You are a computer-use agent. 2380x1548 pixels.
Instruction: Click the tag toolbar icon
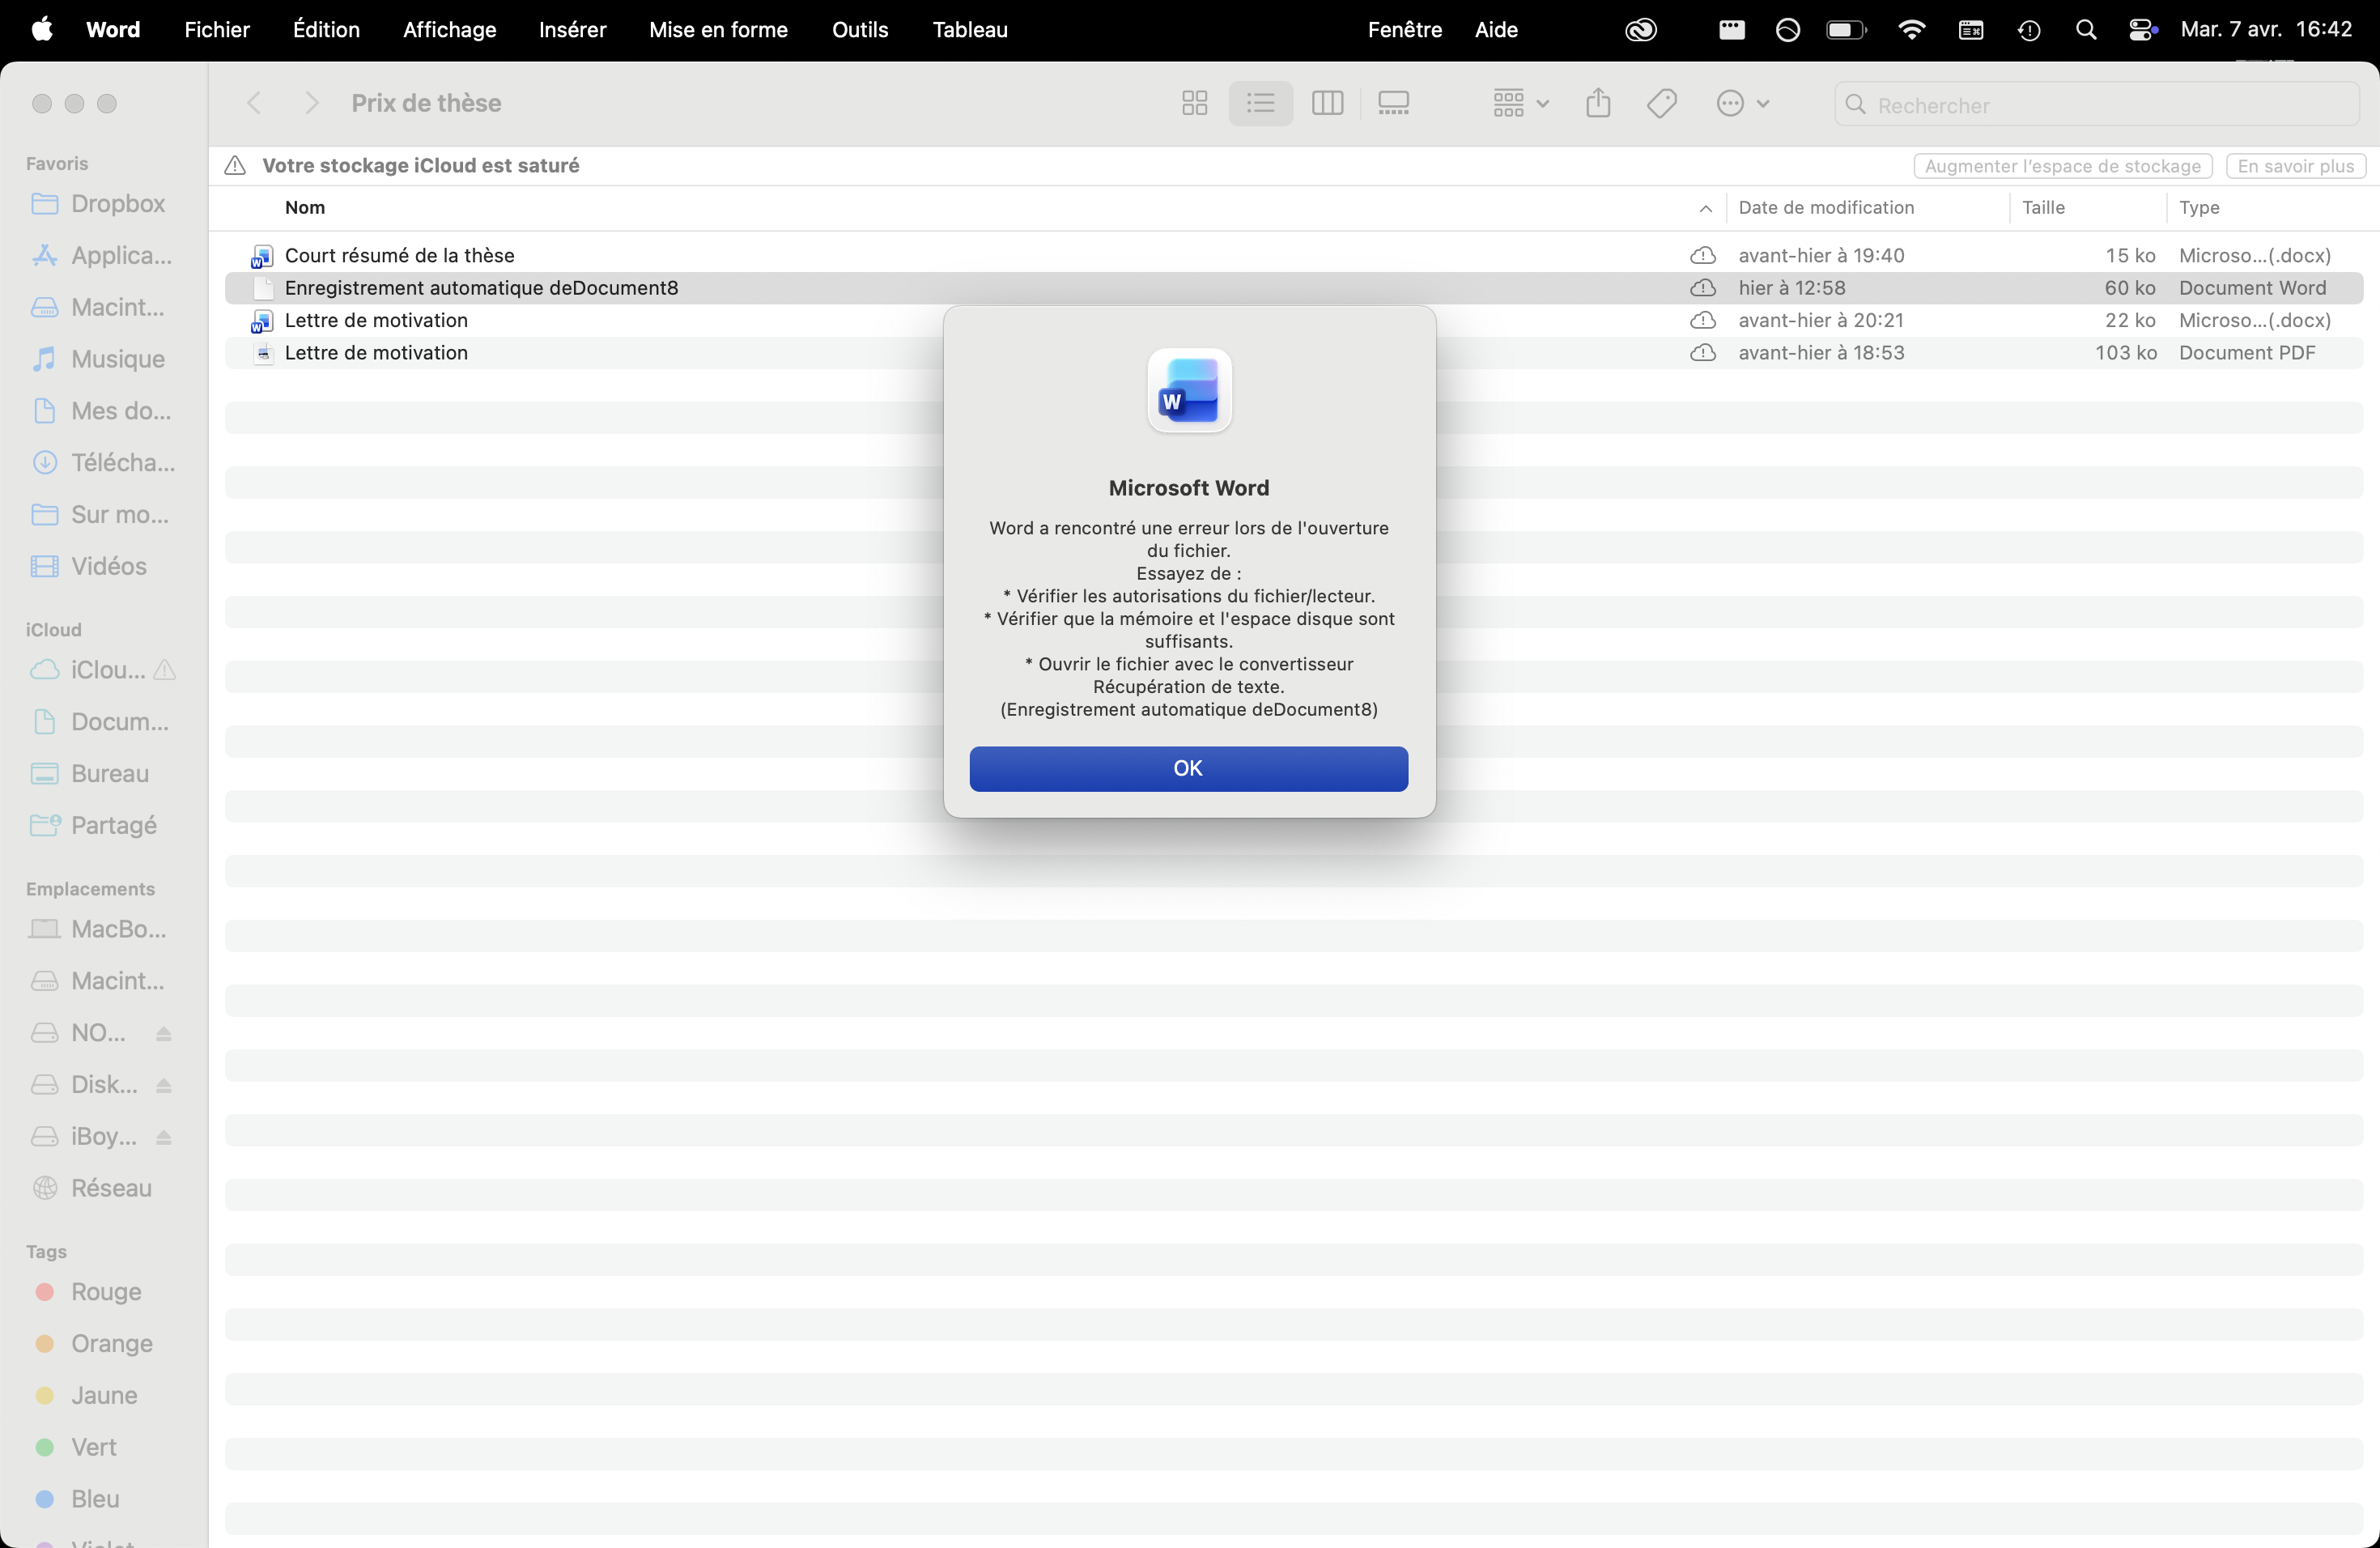tap(1662, 103)
